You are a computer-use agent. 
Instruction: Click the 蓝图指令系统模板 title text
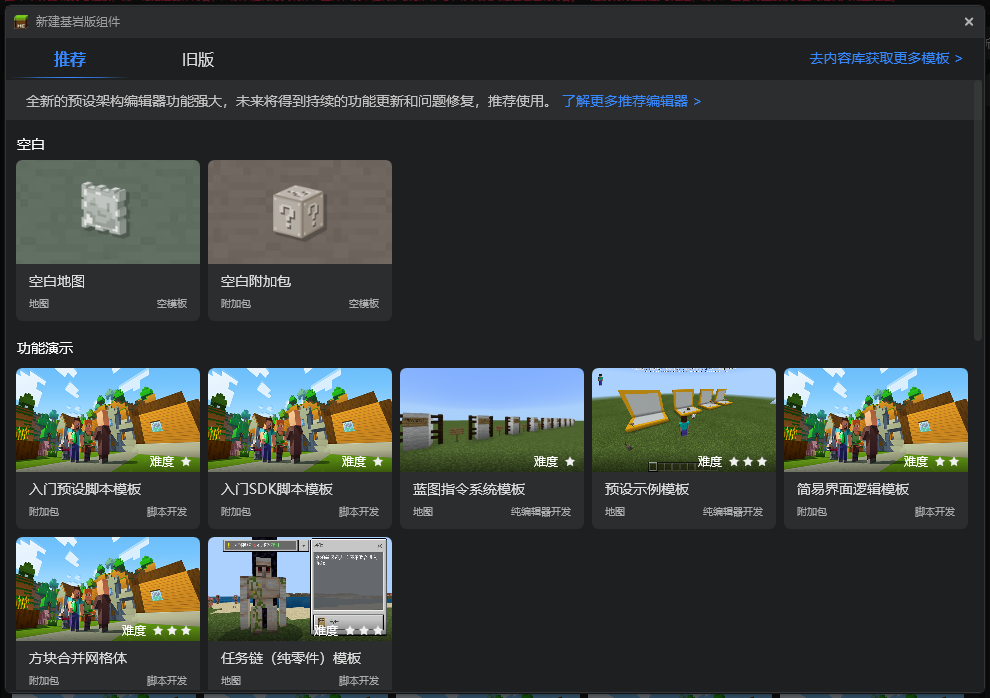point(468,489)
